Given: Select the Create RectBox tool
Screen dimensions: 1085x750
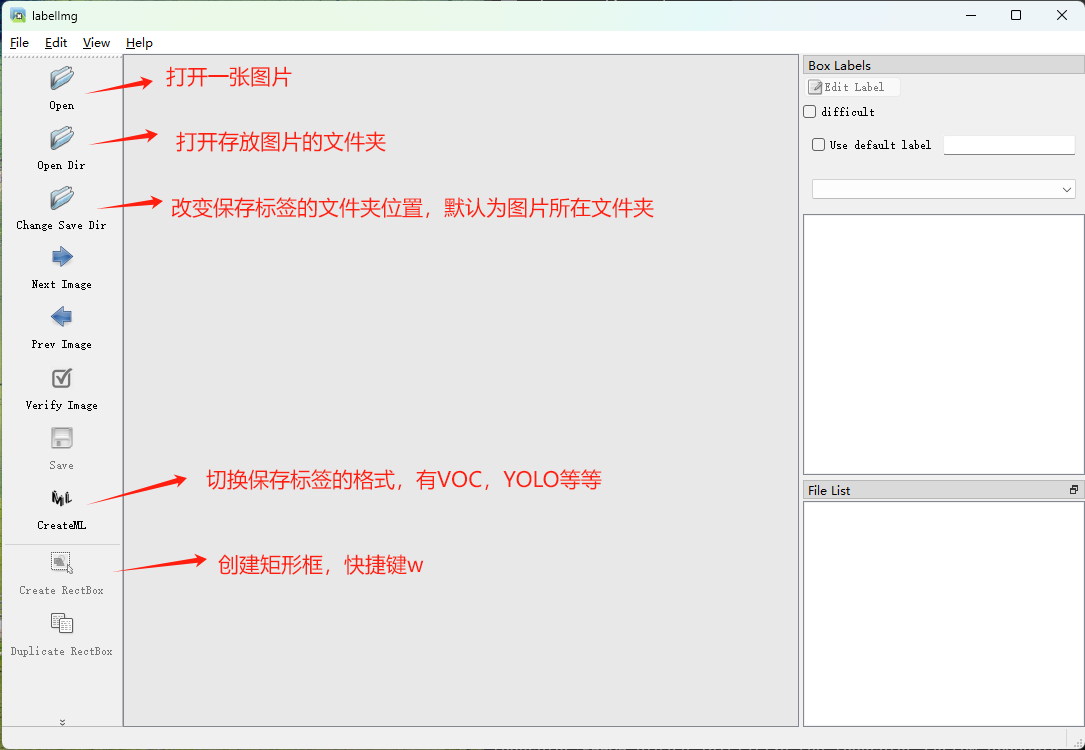Looking at the screenshot, I should point(61,564).
